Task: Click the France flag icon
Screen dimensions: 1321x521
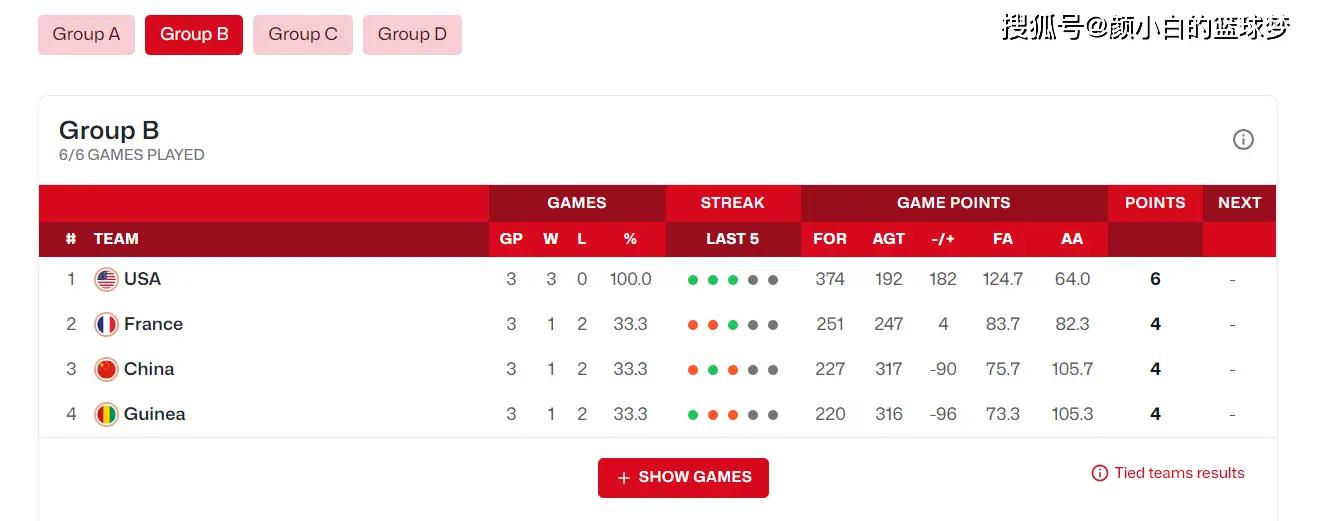Action: 106,325
